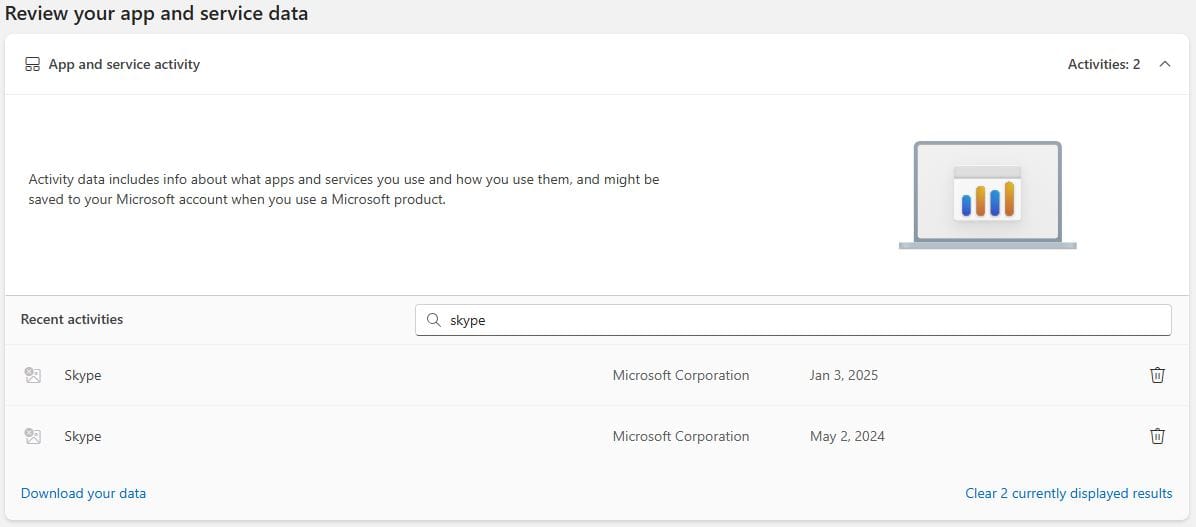Click the magnifier icon in the search box
Image resolution: width=1196 pixels, height=527 pixels.
pos(434,320)
